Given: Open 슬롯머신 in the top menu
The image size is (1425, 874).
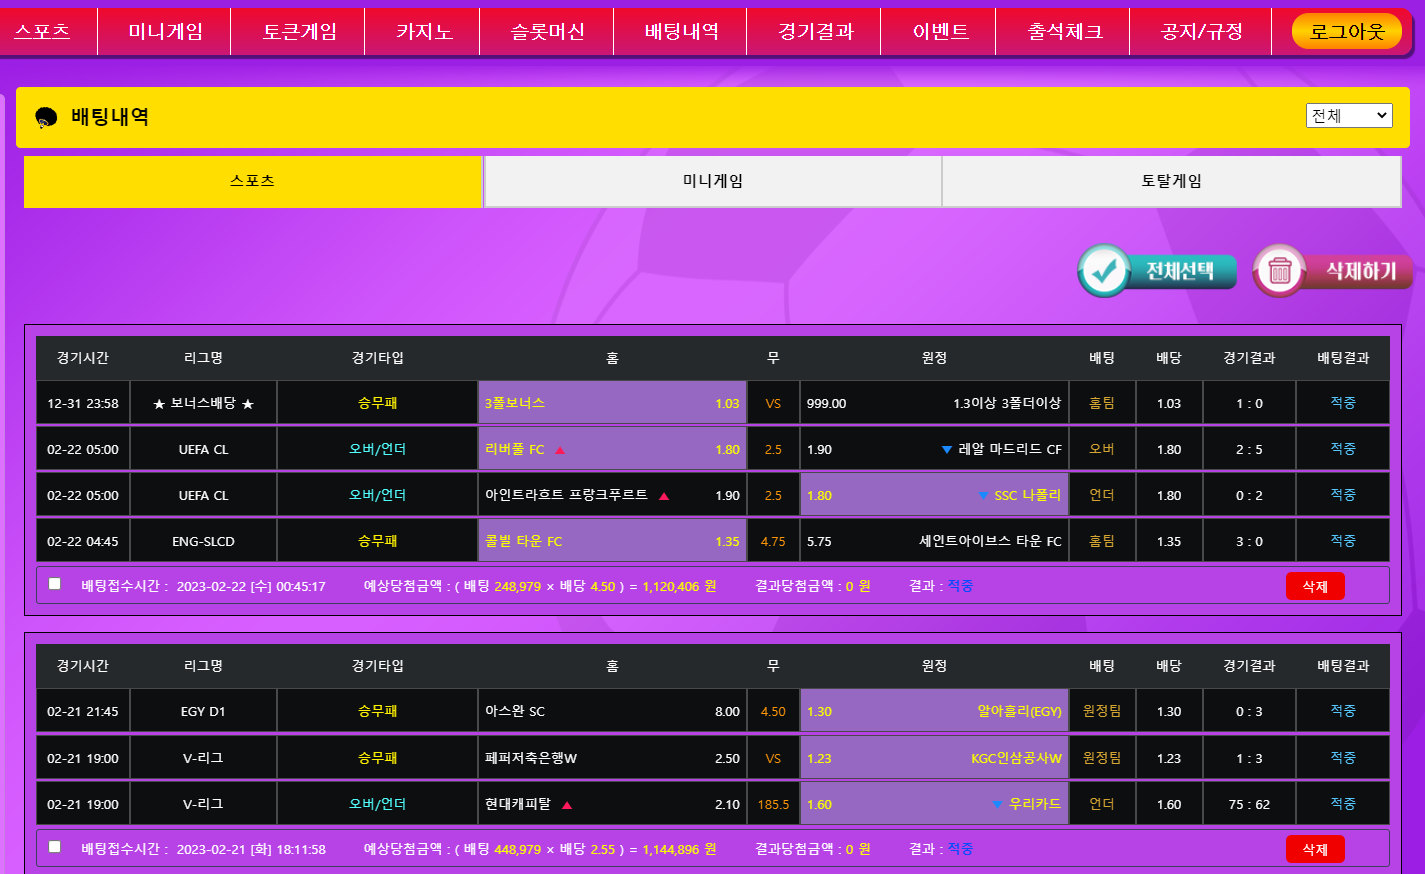Looking at the screenshot, I should click(x=547, y=31).
